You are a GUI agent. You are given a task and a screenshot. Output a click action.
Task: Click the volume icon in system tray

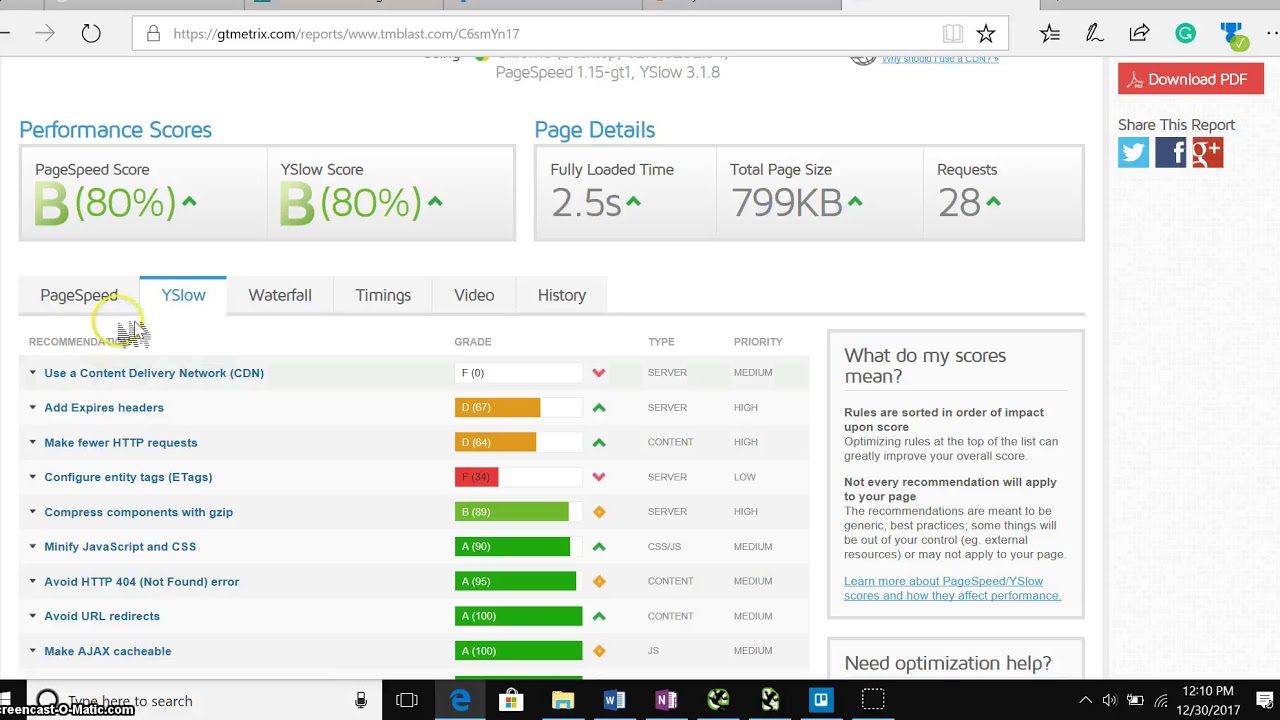coord(1109,700)
